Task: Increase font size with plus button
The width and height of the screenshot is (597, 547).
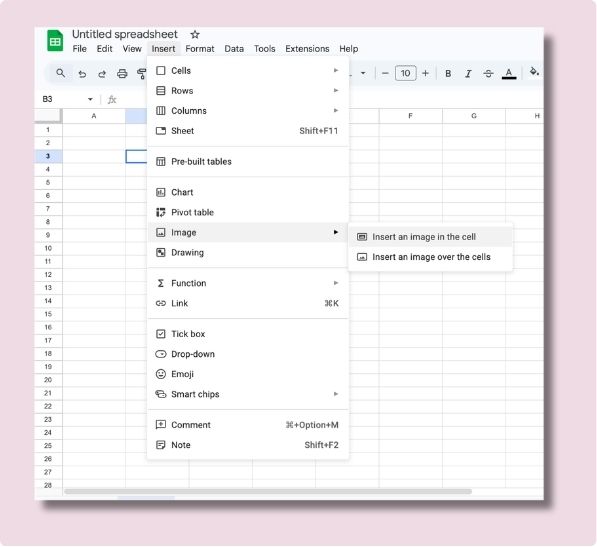Action: point(426,73)
